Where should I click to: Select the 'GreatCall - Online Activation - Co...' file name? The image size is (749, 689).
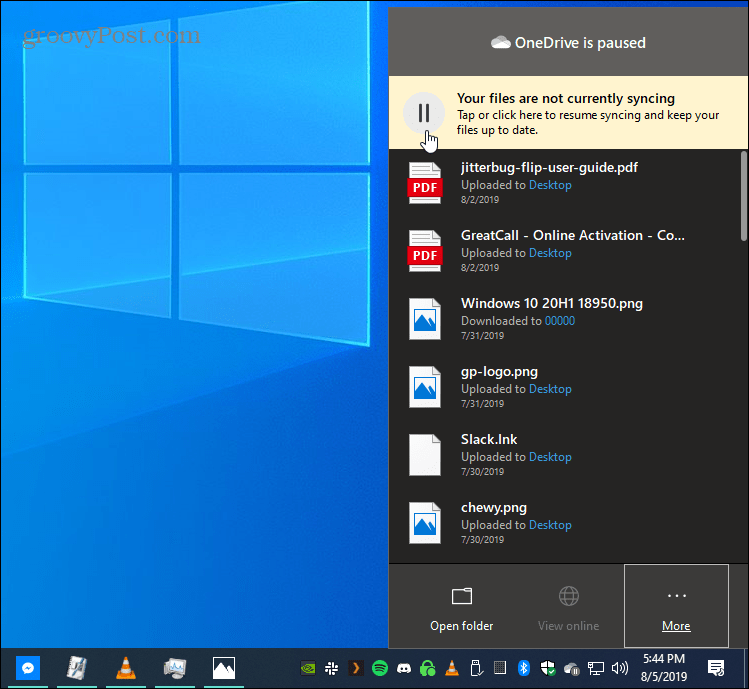coord(573,236)
